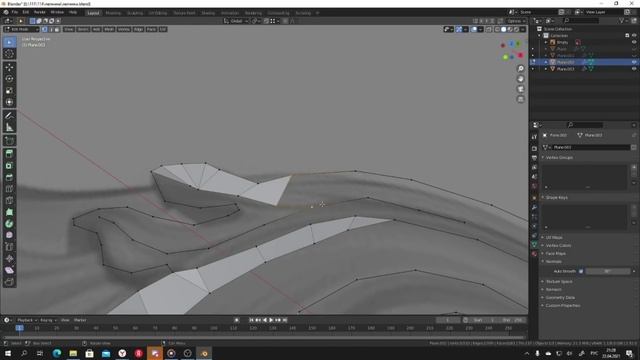The image size is (640, 360).
Task: Open the Material properties tab
Action: pos(534,254)
